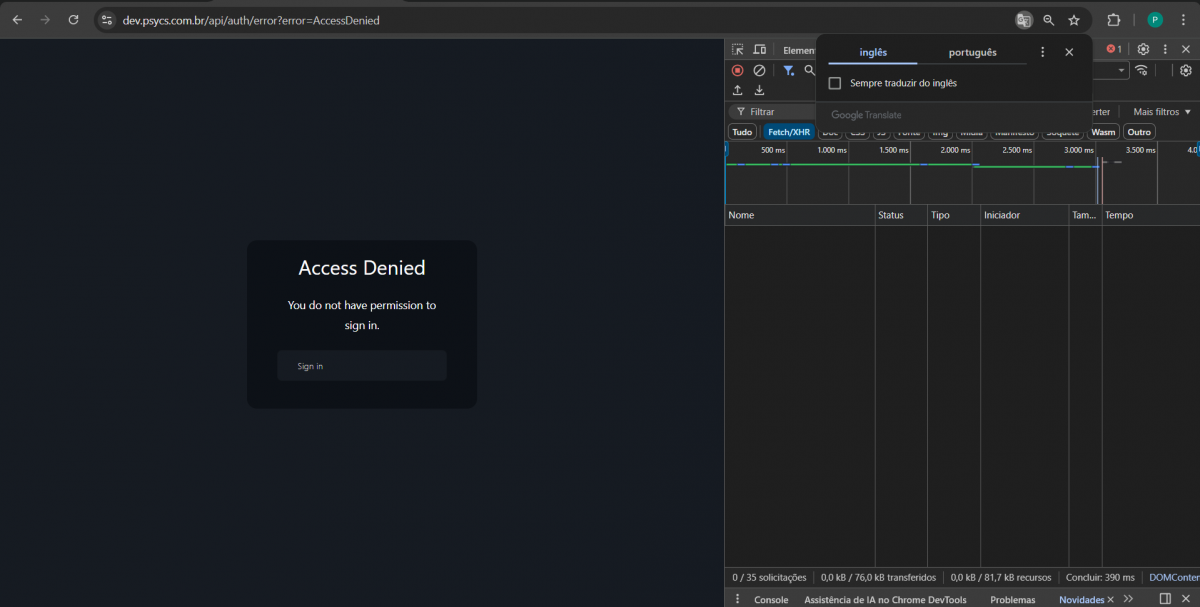1200x607 pixels.
Task: Click the export HAR download icon
Action: click(x=759, y=91)
